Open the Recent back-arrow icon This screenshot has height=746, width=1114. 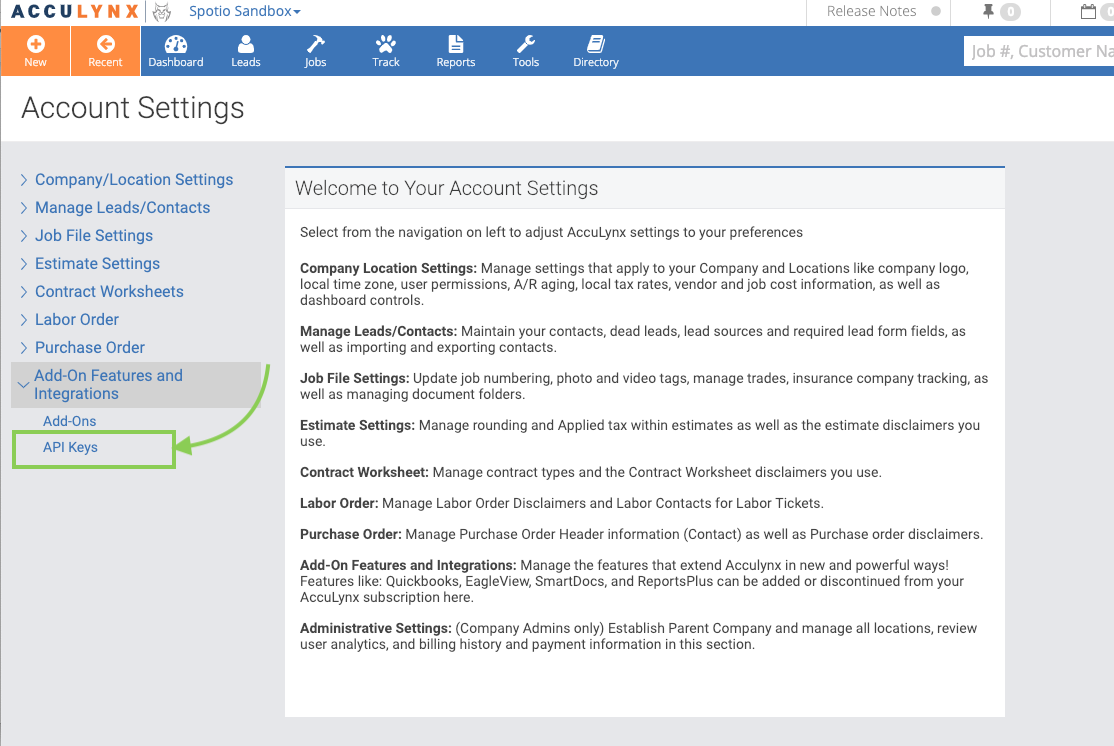pyautogui.click(x=105, y=44)
